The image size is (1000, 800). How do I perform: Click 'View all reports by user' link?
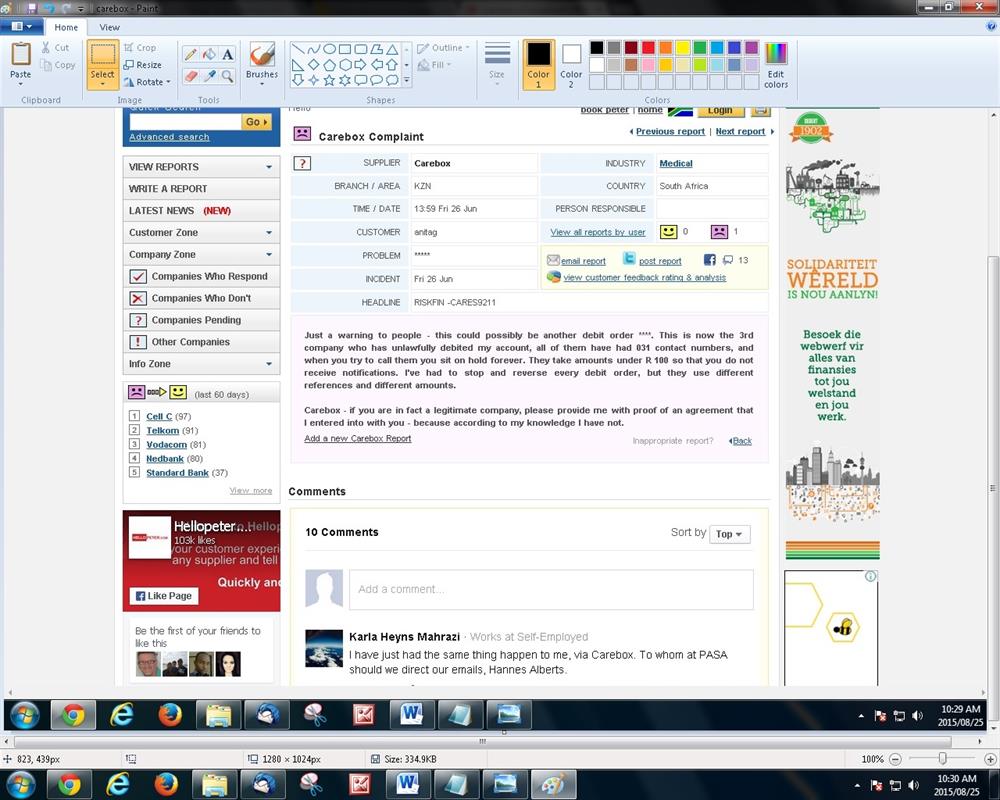(598, 232)
